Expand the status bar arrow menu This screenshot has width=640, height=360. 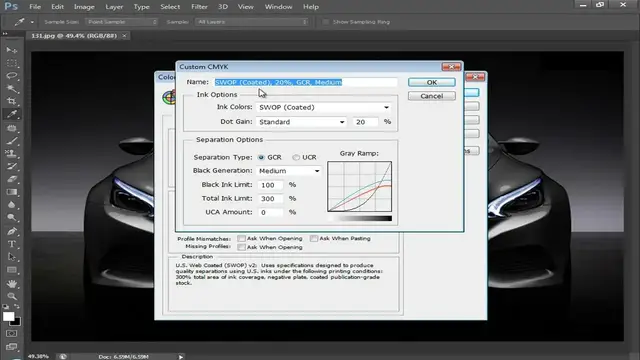point(181,357)
